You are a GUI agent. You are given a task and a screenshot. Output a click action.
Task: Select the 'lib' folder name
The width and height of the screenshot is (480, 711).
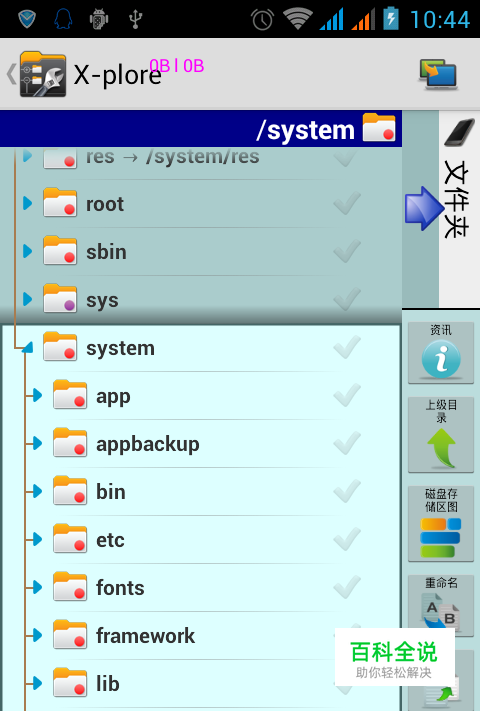pos(108,684)
